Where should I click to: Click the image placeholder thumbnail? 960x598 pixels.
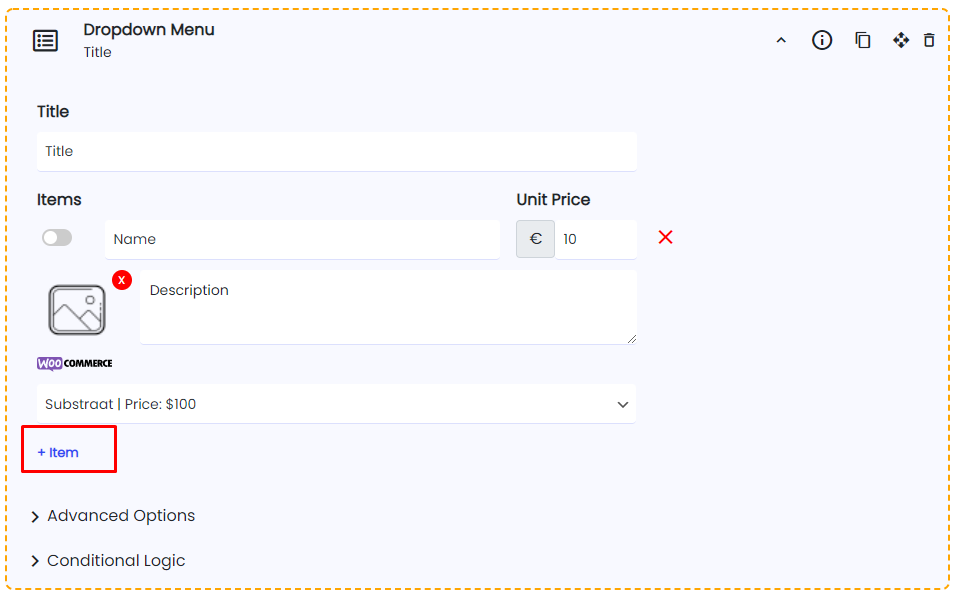click(x=77, y=310)
